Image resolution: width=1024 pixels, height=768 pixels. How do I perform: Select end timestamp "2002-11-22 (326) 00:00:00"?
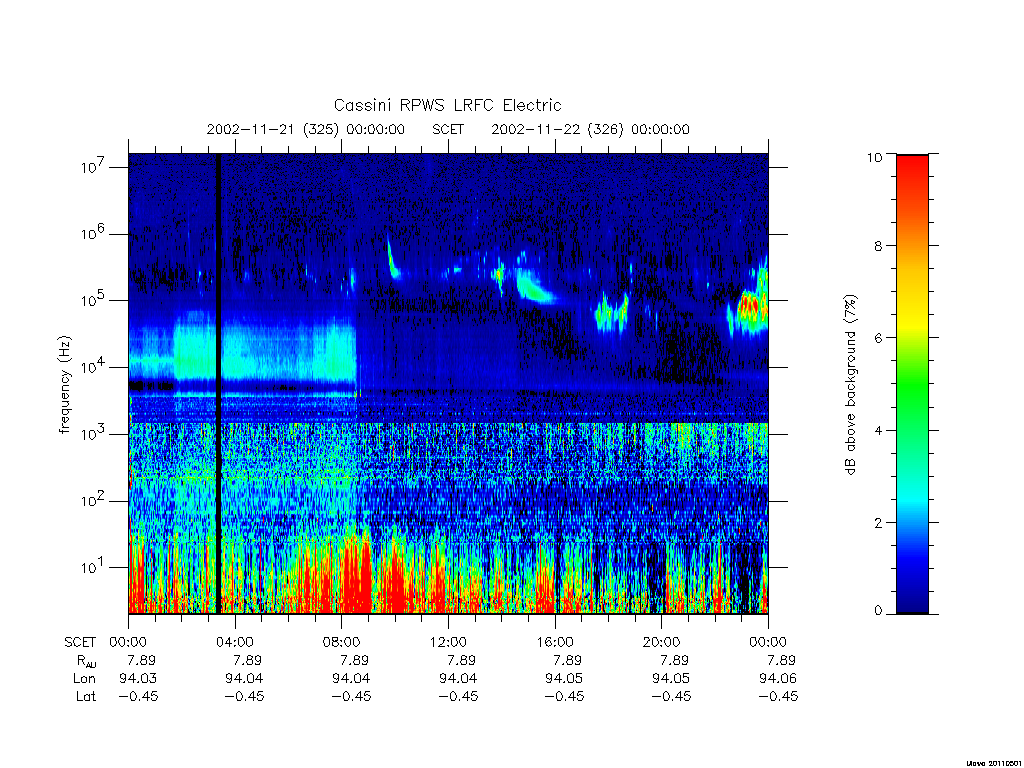(x=590, y=129)
